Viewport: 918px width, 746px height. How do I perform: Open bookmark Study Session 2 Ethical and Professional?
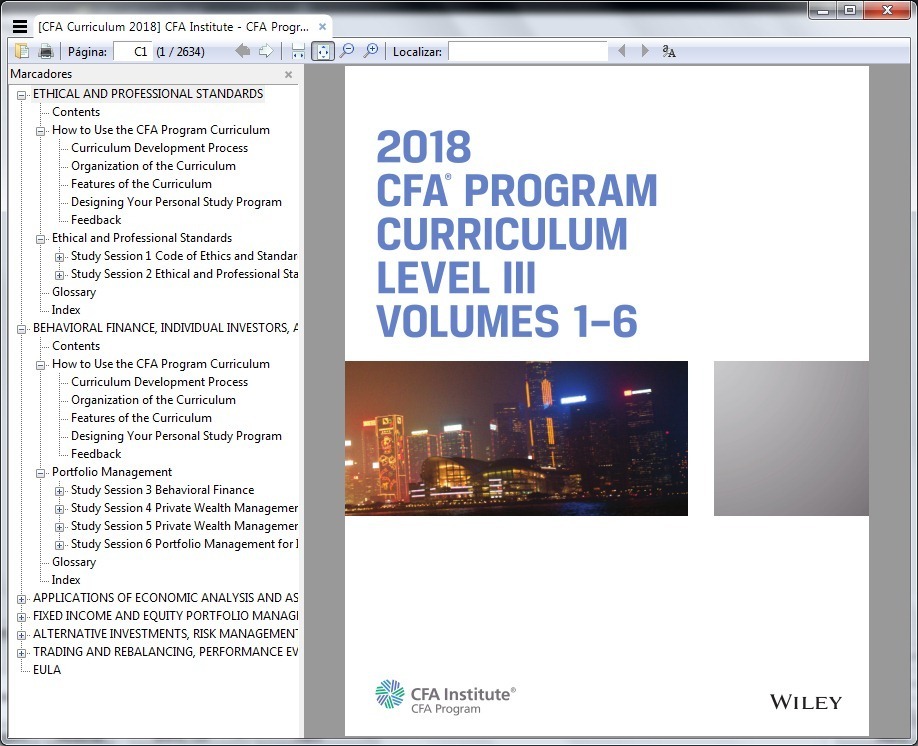click(x=184, y=274)
